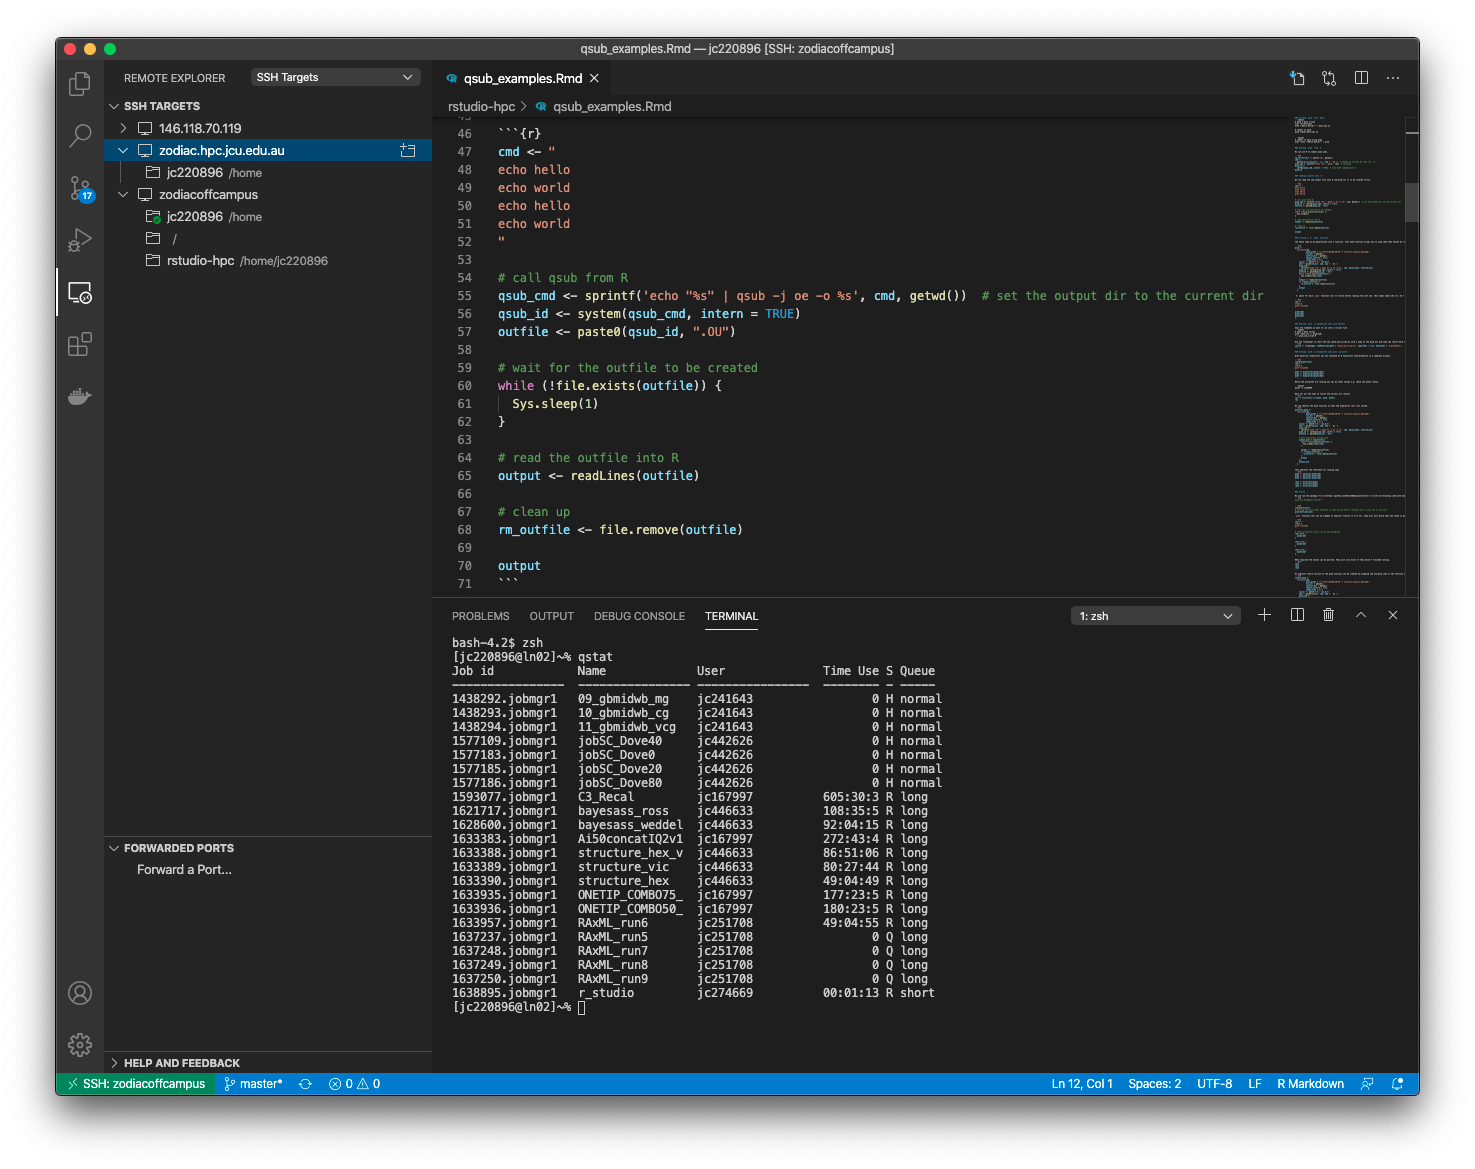Open the Accounts menu icon
The width and height of the screenshot is (1475, 1169).
click(80, 993)
